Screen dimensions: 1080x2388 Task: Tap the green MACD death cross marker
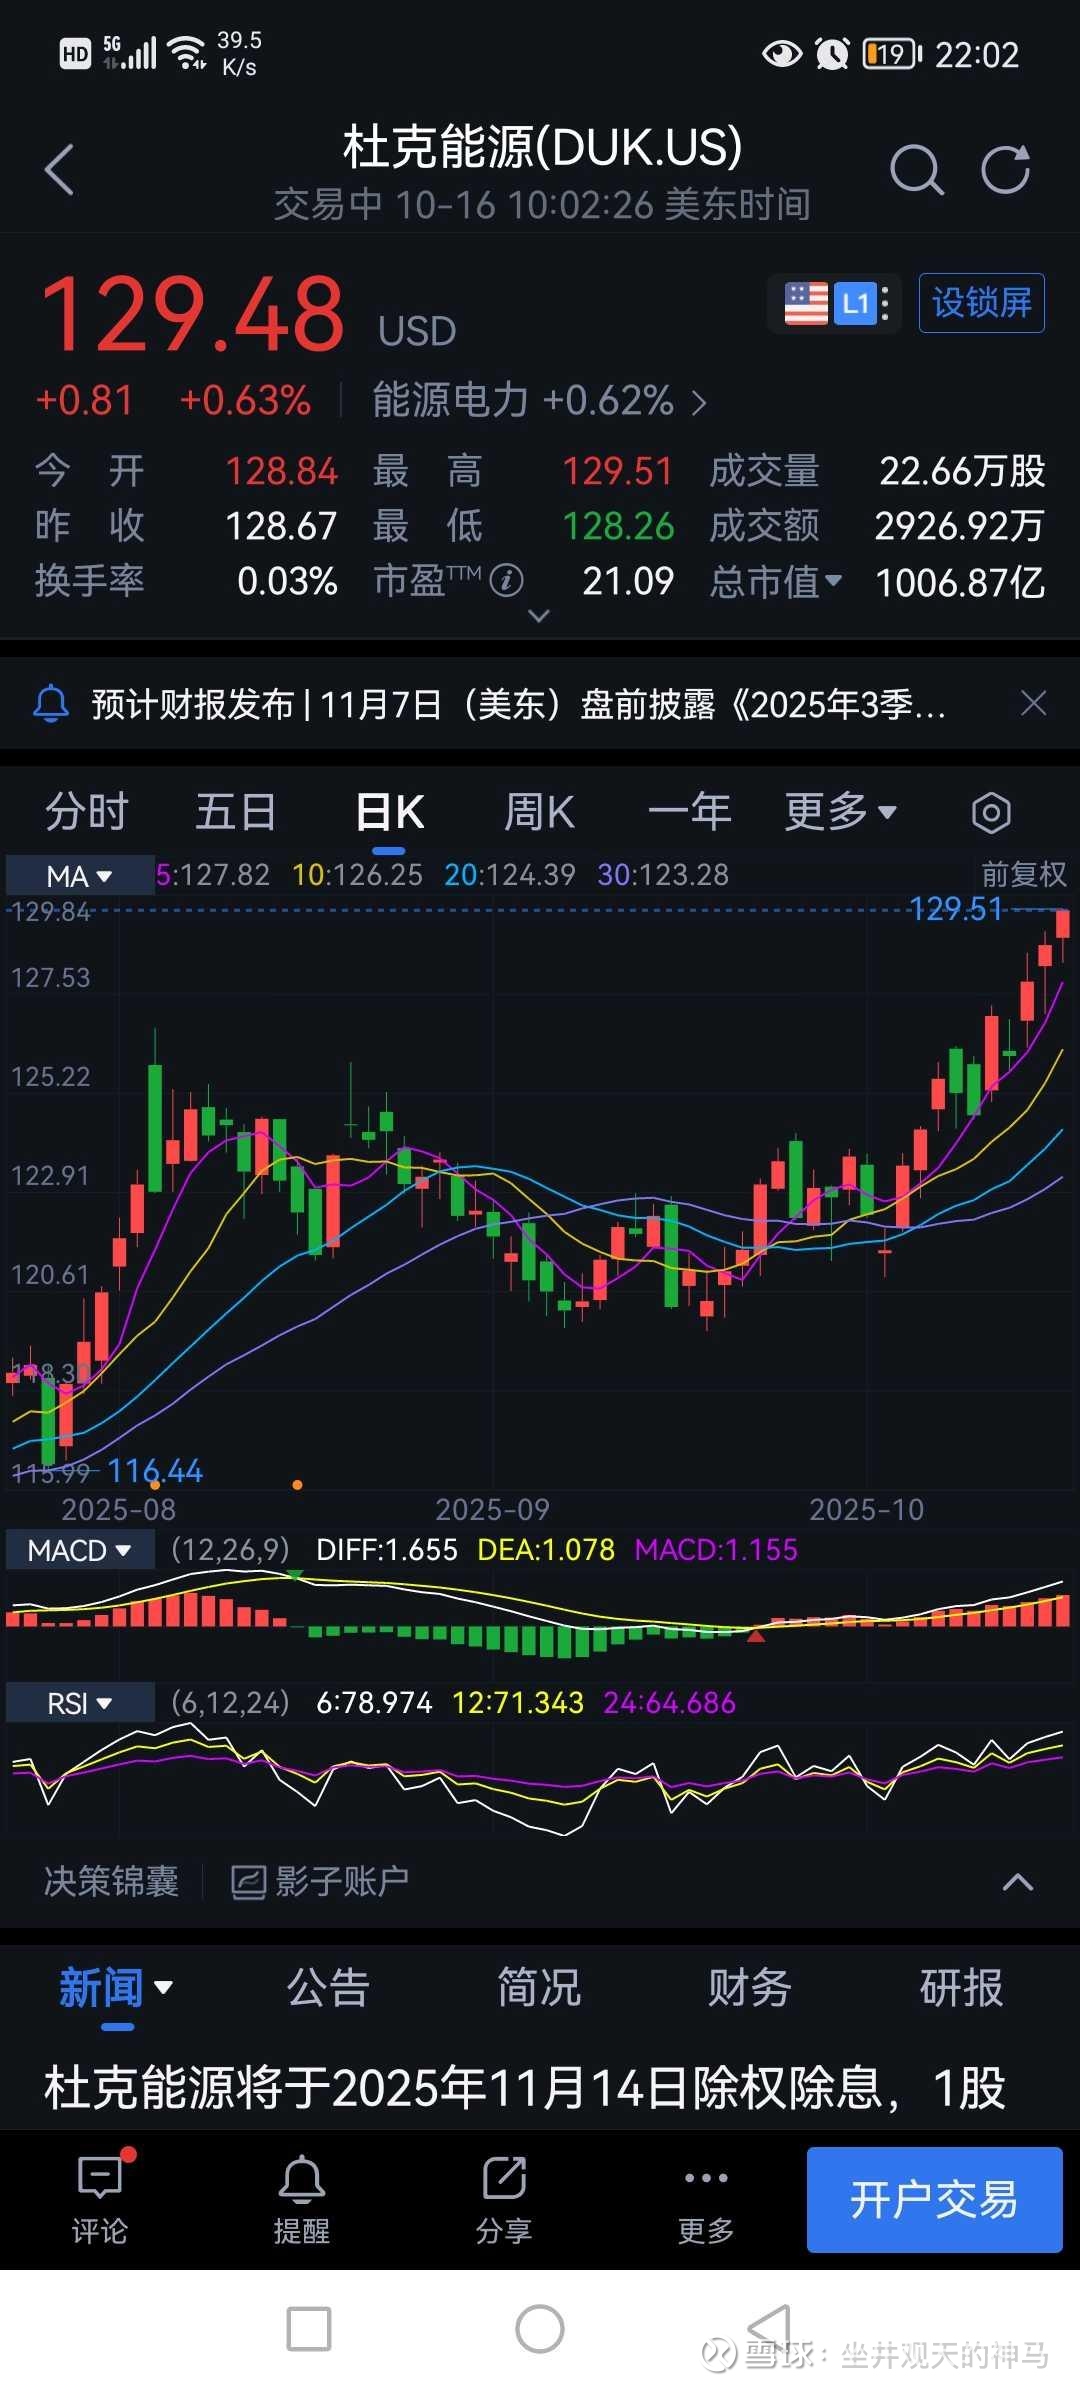pos(295,1575)
